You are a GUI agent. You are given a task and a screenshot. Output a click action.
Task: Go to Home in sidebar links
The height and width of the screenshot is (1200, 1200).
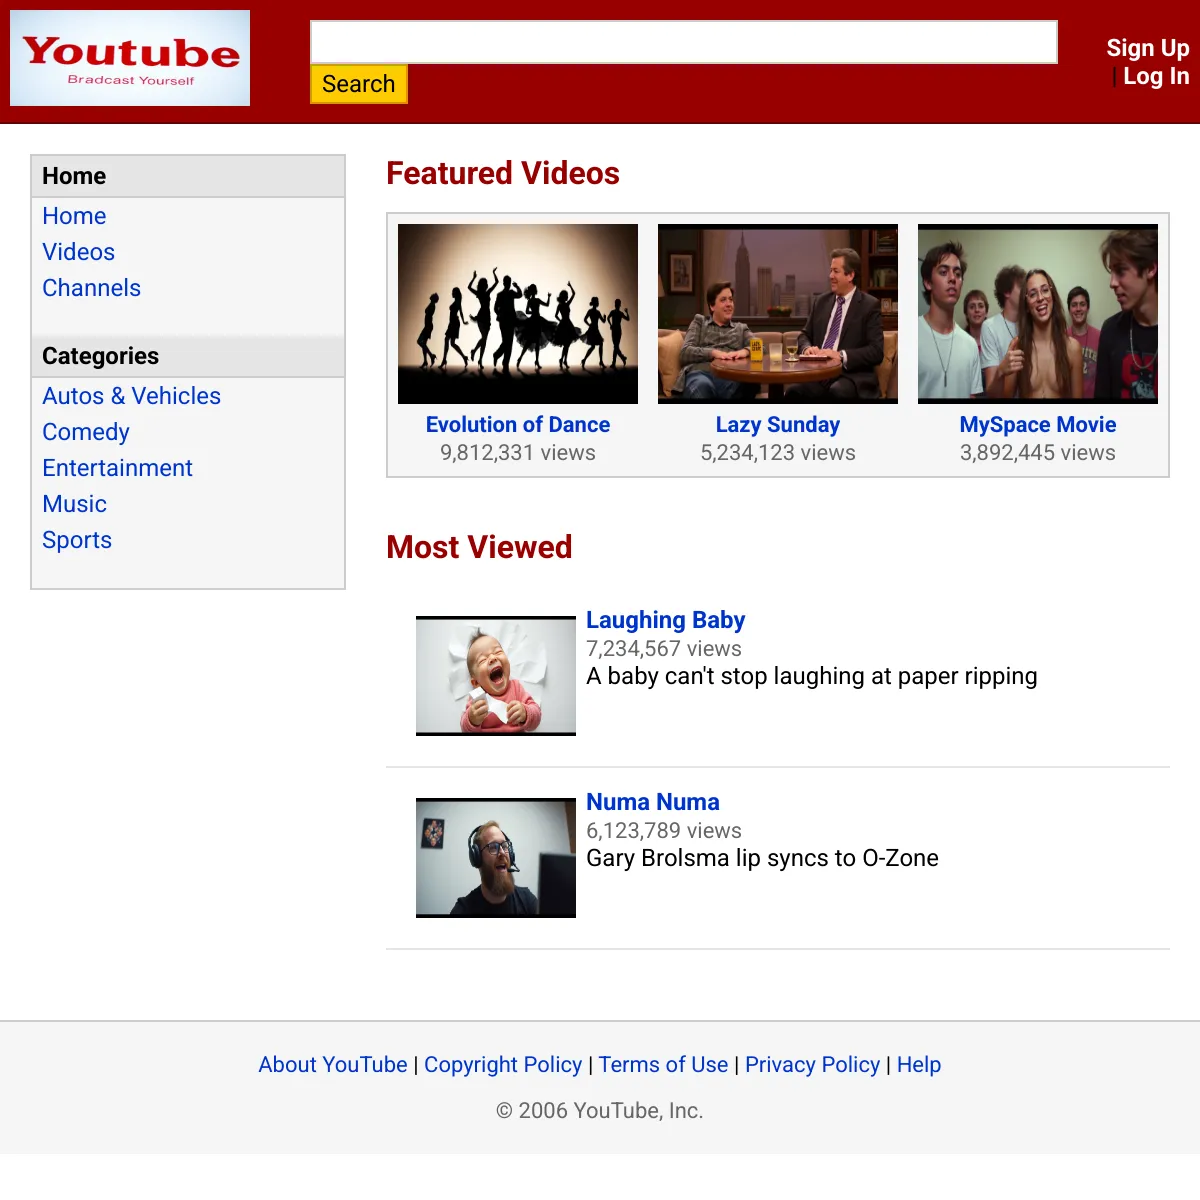tap(74, 216)
